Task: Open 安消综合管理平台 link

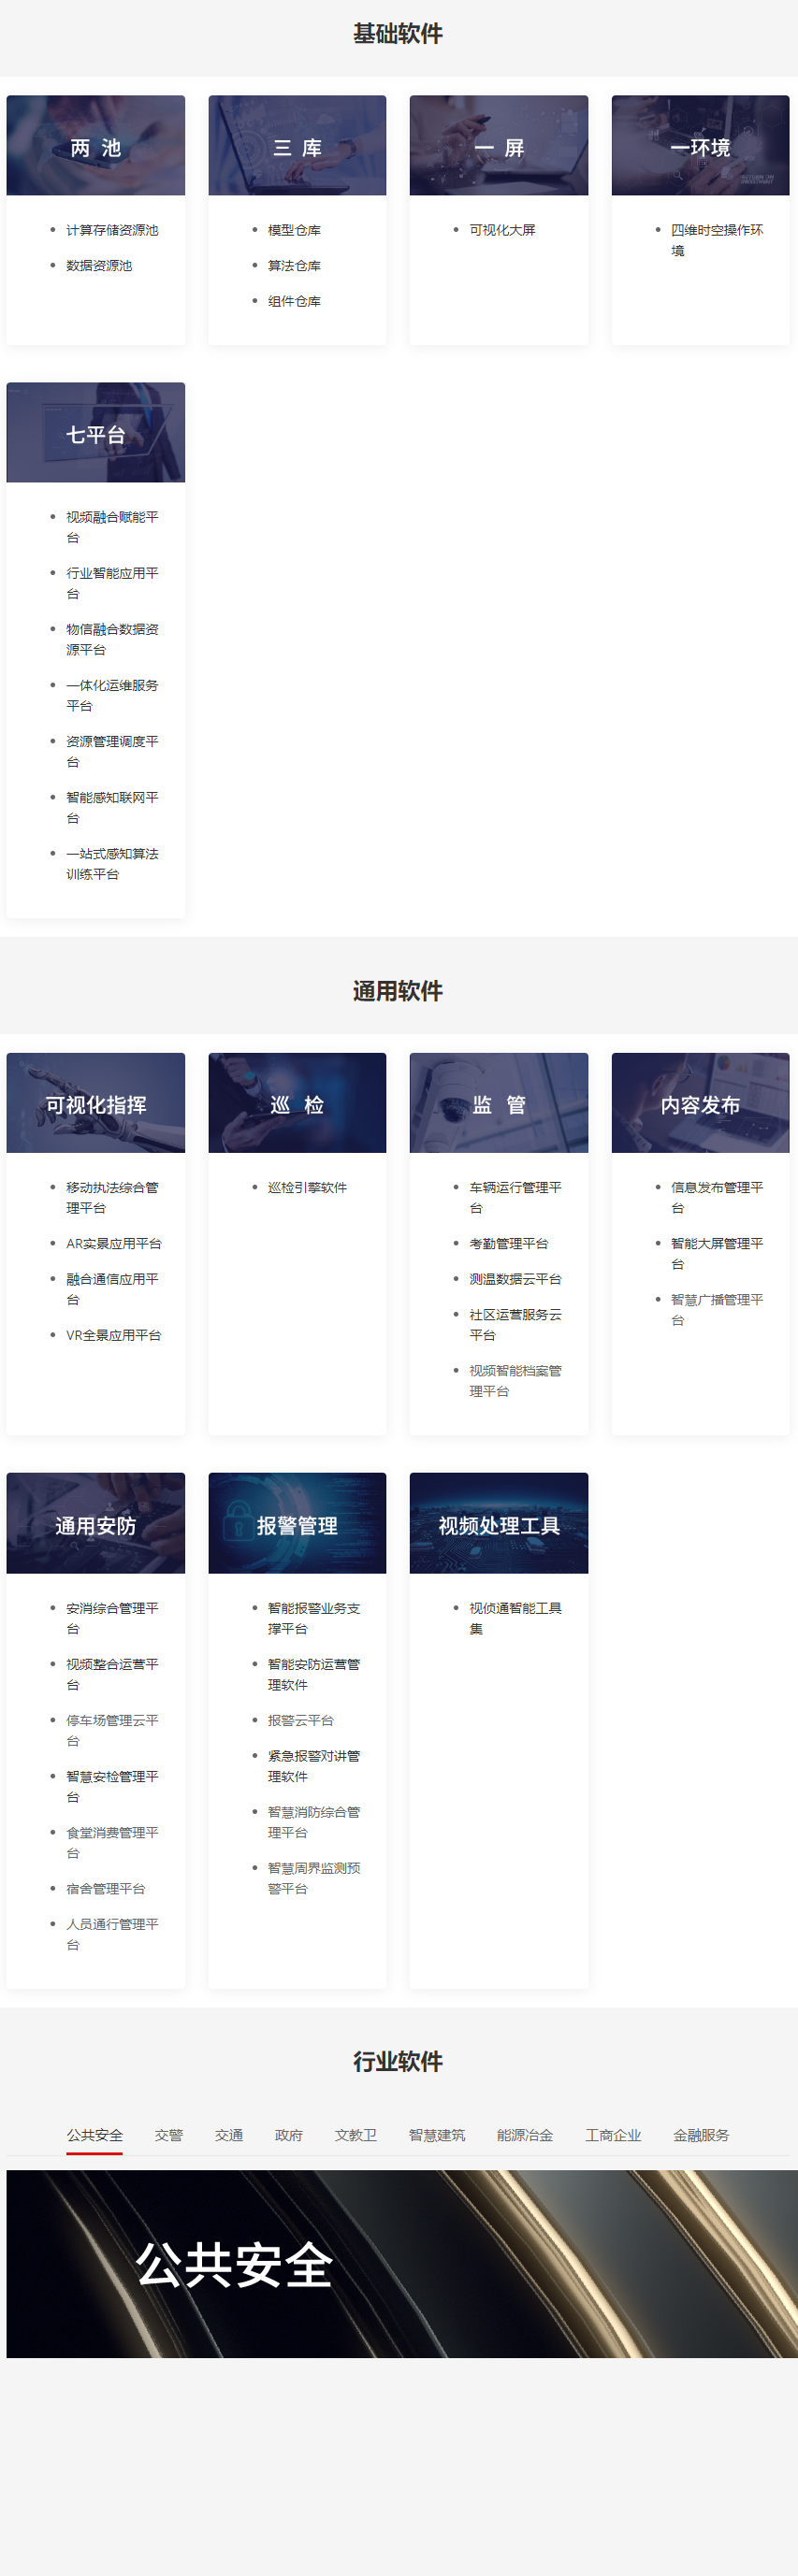Action: click(x=112, y=1618)
